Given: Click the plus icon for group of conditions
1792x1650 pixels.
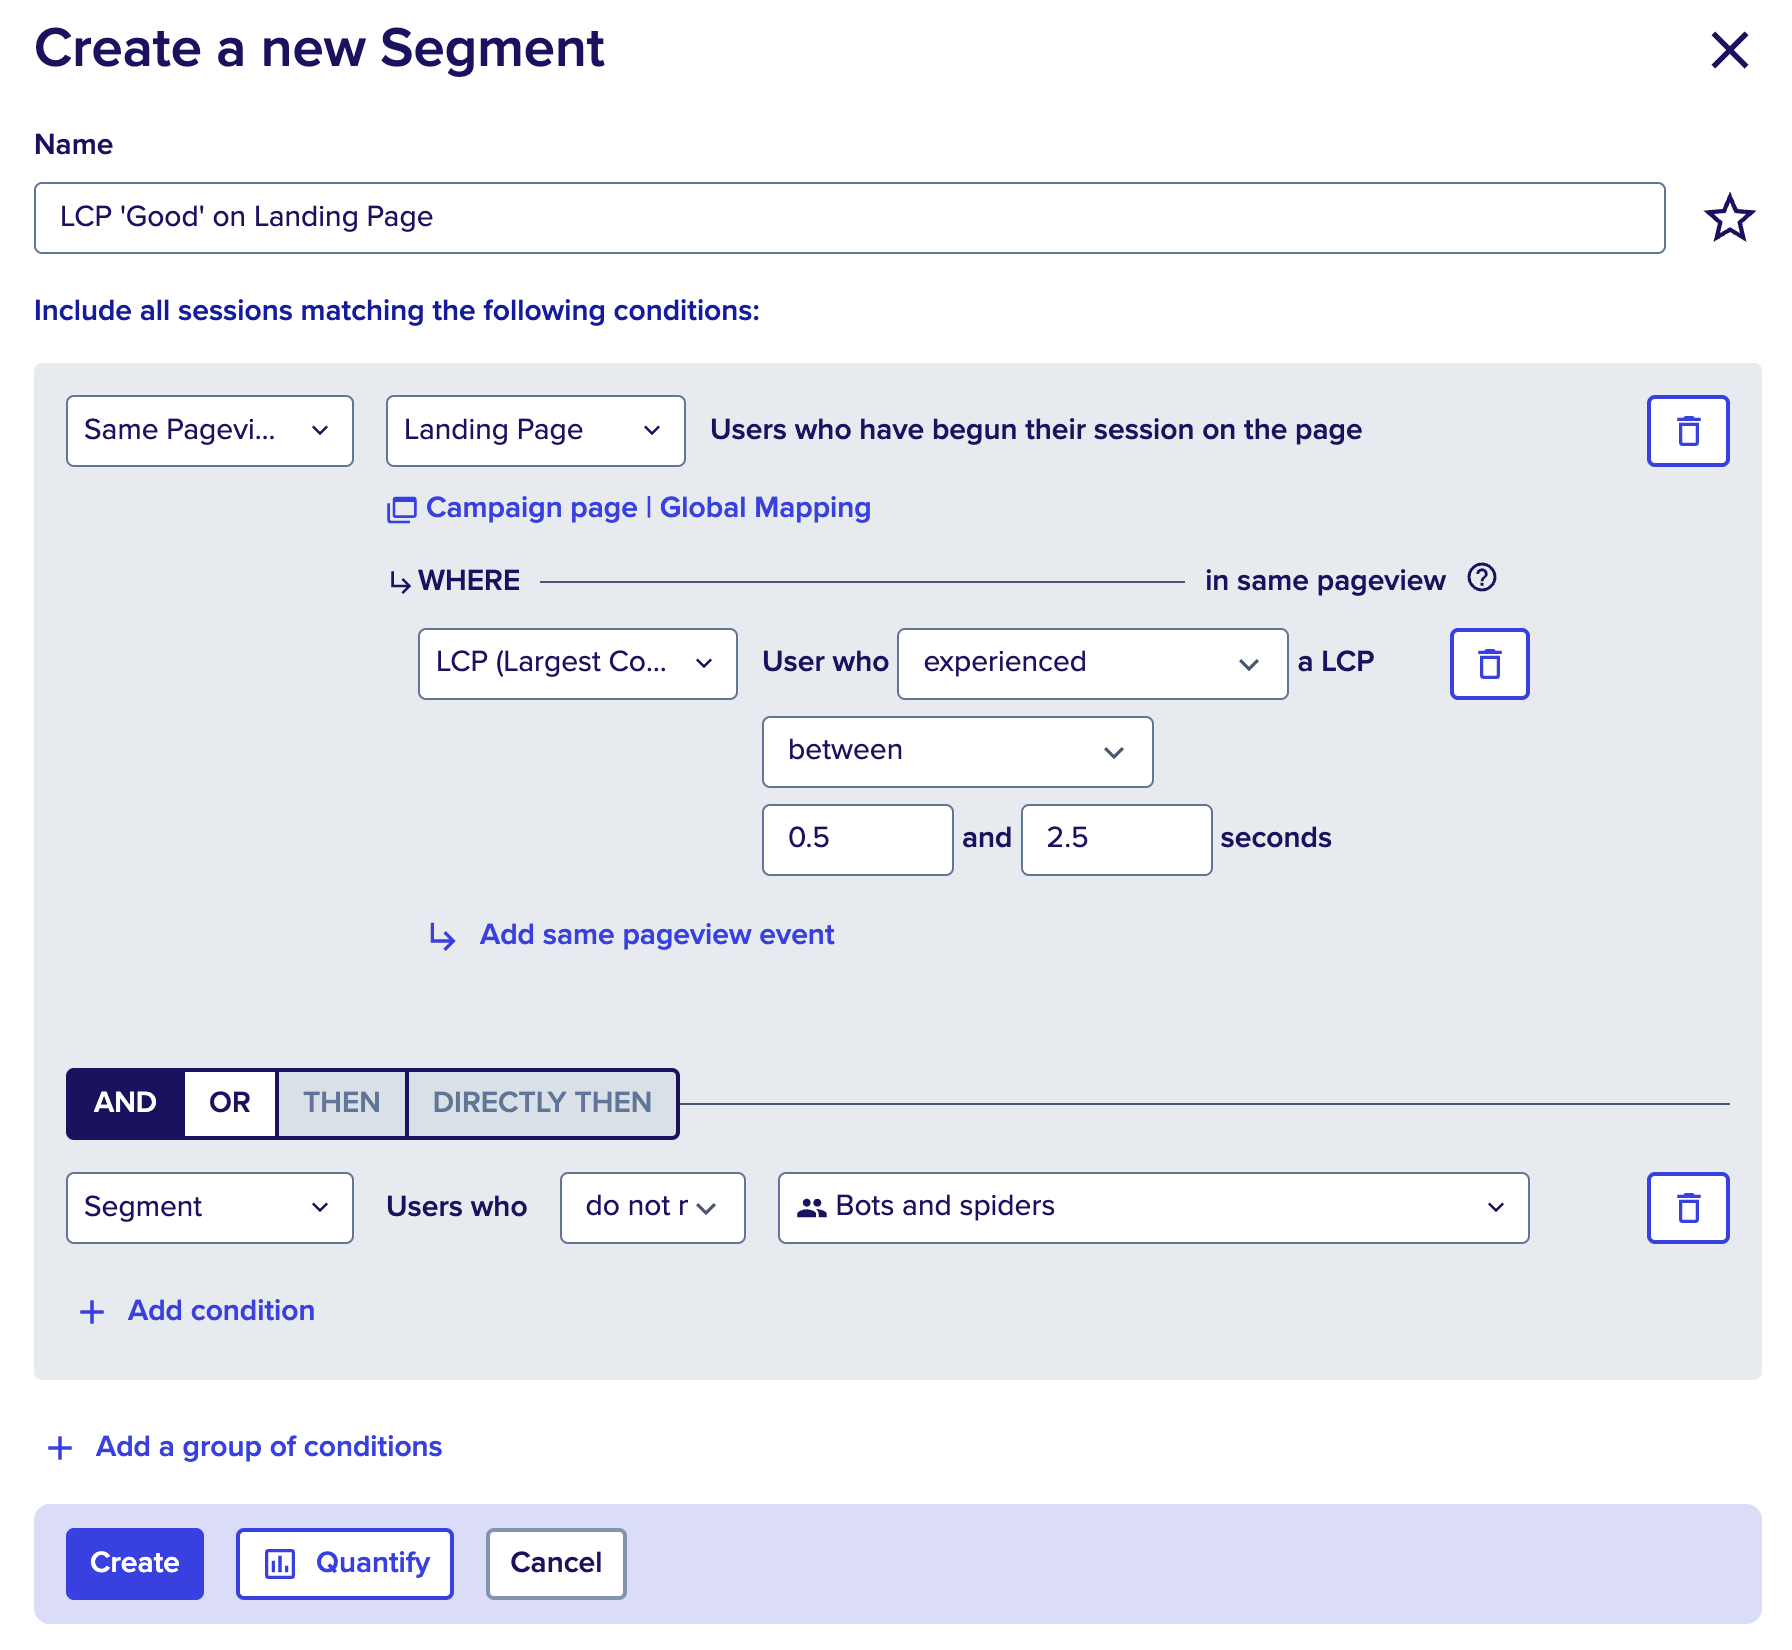Looking at the screenshot, I should 60,1448.
